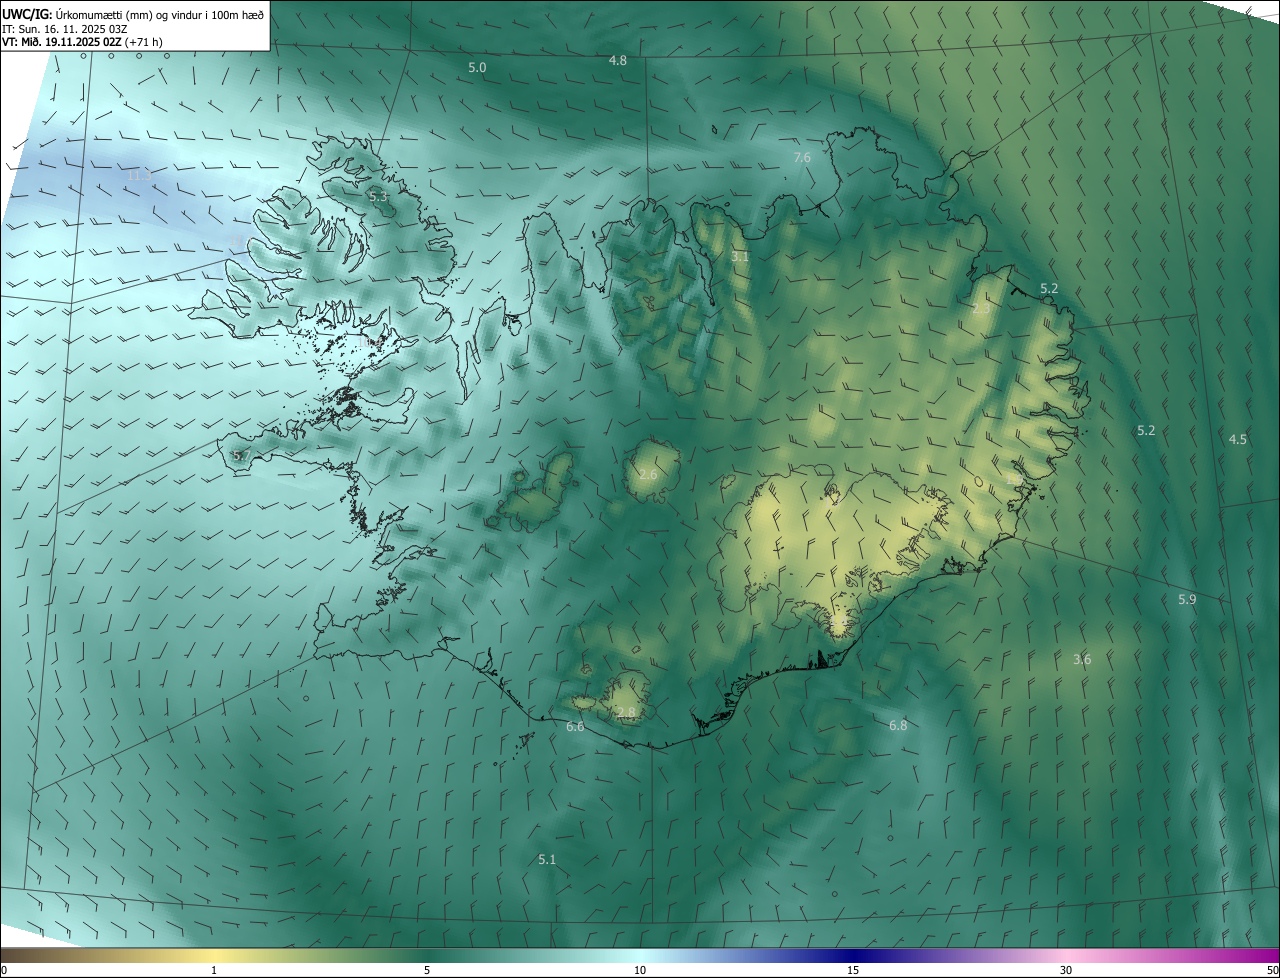Click the 2.8 value on the southern glacier

pos(626,712)
